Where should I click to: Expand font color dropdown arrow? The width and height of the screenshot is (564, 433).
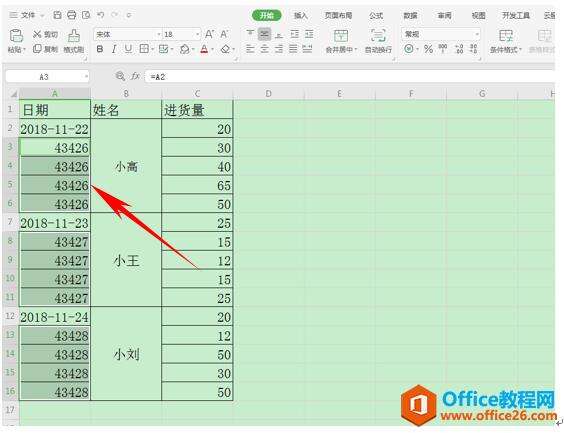click(213, 49)
